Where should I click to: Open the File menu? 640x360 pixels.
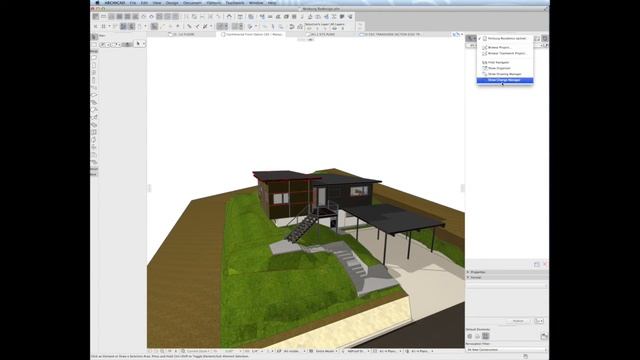pos(133,3)
